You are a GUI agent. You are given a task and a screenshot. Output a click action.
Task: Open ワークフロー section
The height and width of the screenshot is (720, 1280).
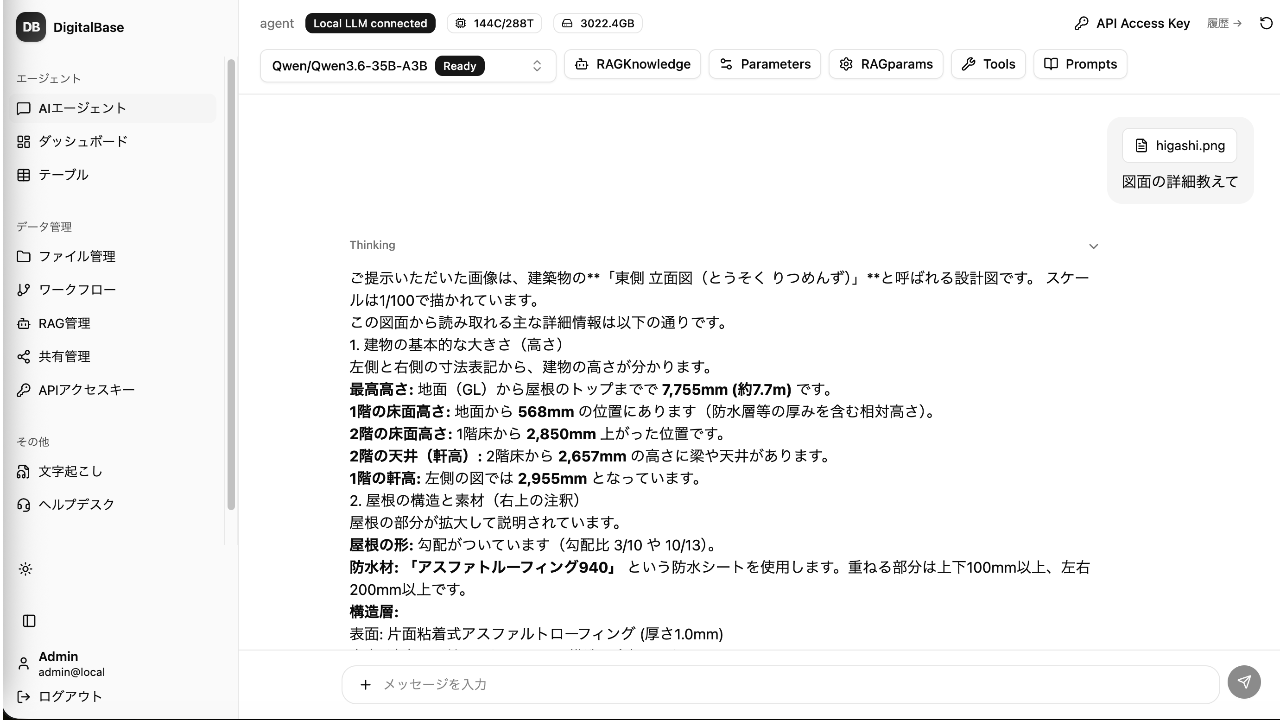click(x=115, y=289)
